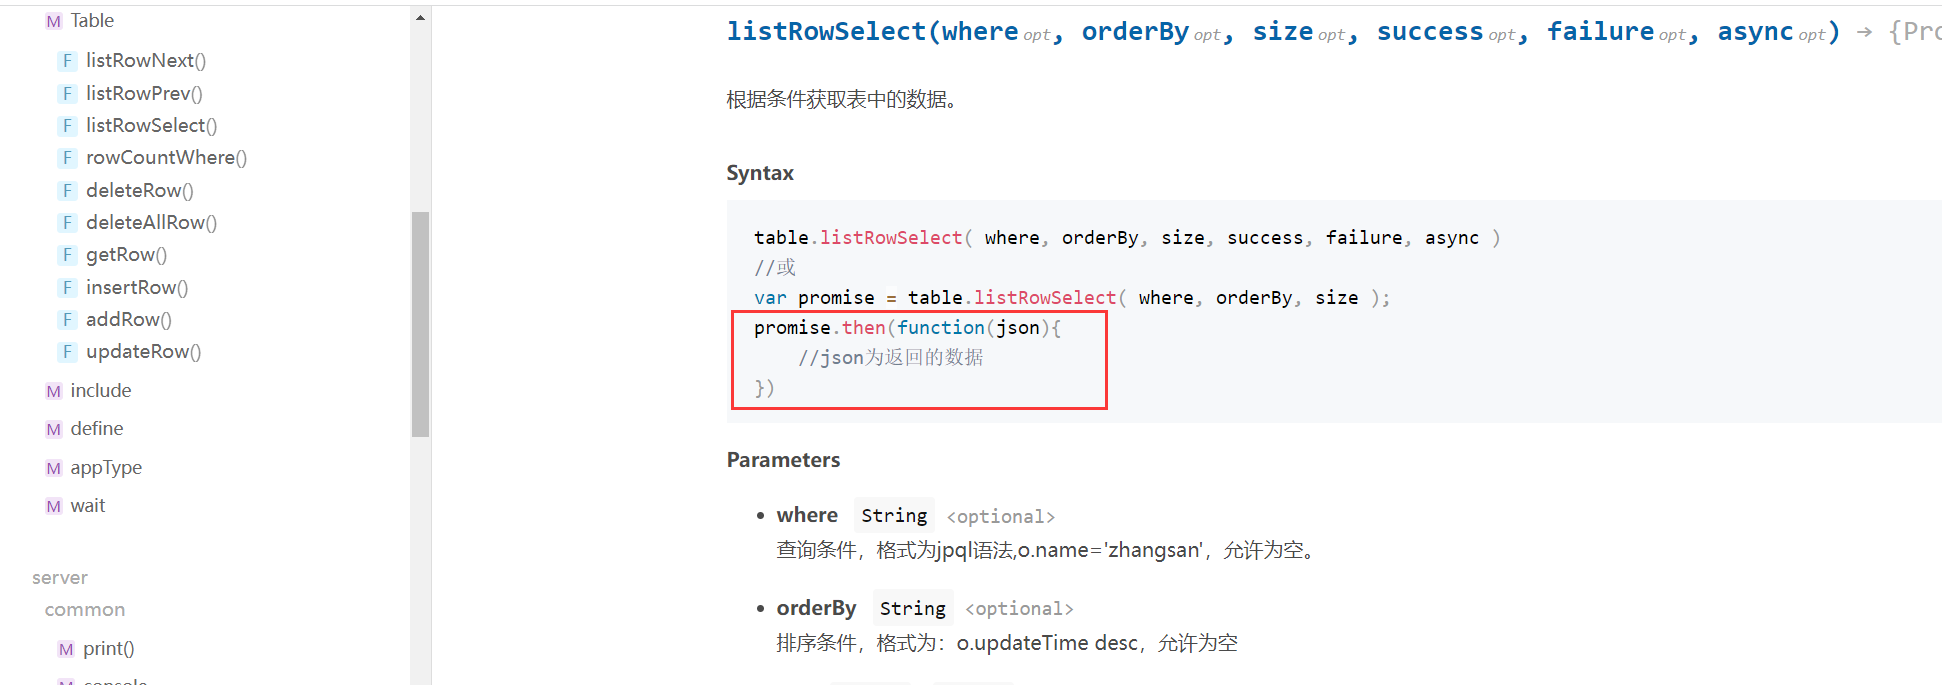The width and height of the screenshot is (1942, 685).
Task: Click the M badge next to appType
Action: point(54,468)
